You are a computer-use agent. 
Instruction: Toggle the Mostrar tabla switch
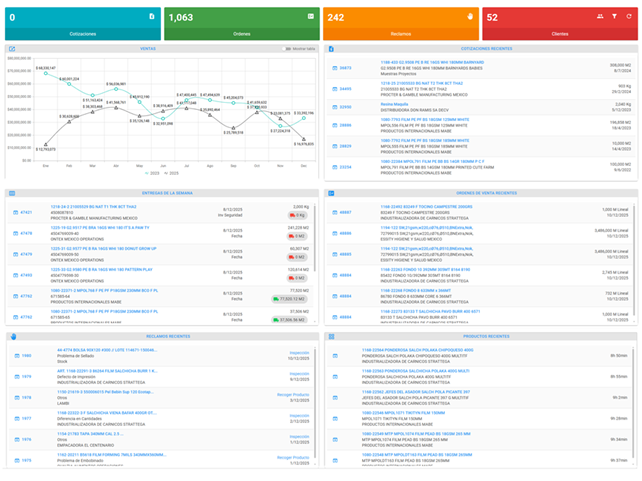tap(289, 48)
